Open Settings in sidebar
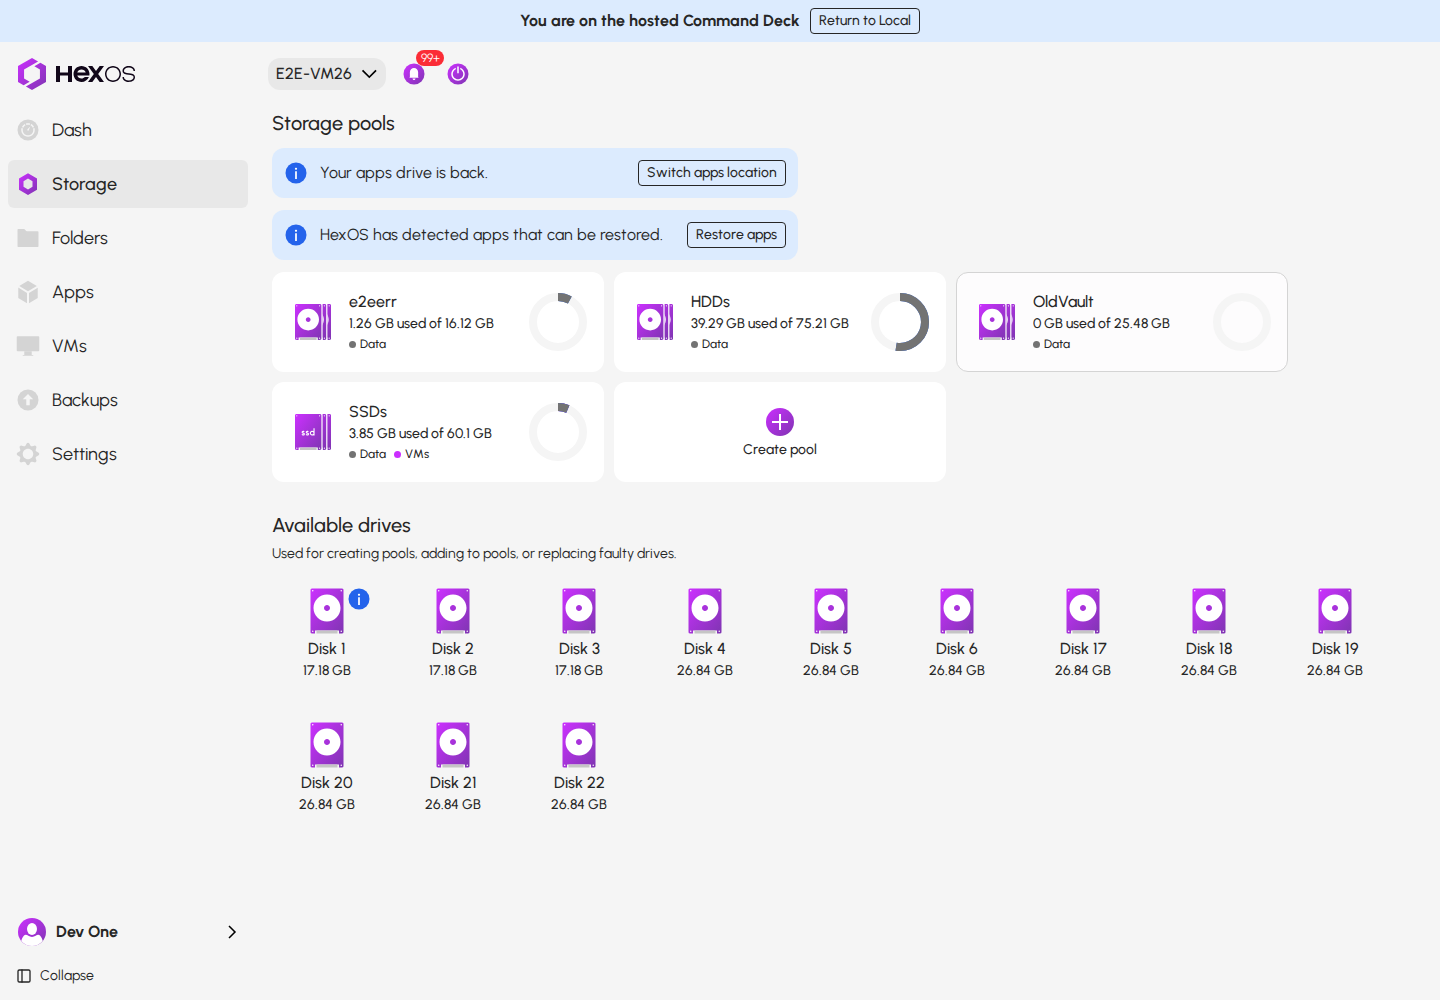The height and width of the screenshot is (1000, 1440). 128,454
